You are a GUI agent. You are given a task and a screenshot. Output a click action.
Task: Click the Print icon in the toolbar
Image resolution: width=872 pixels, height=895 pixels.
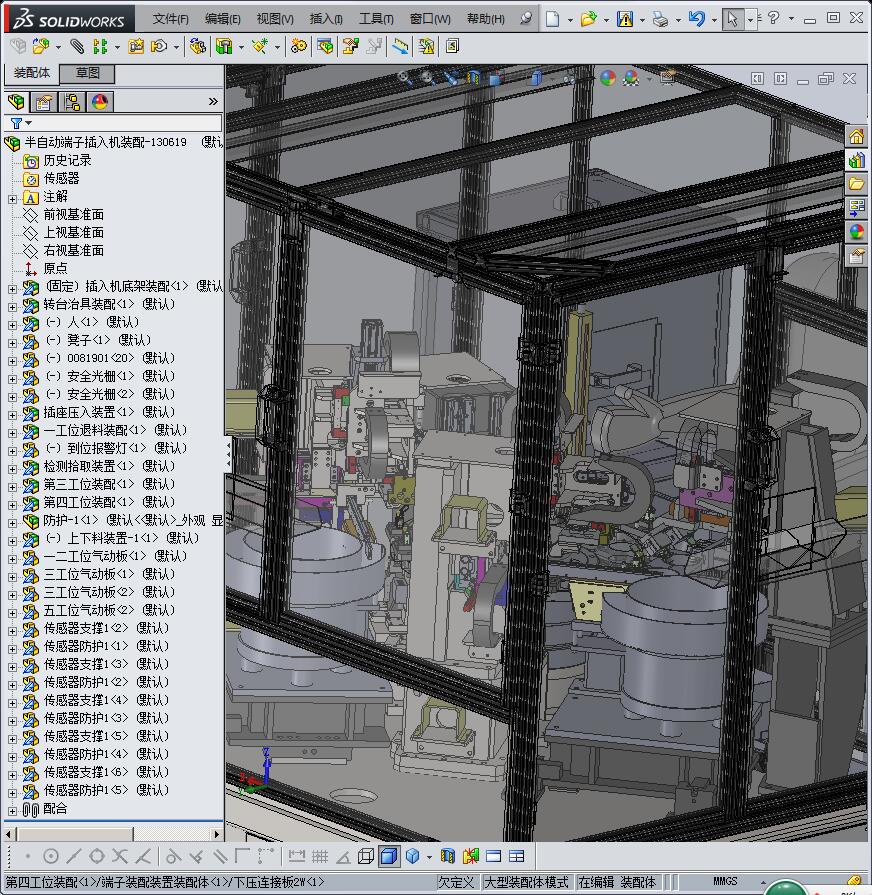click(x=660, y=19)
